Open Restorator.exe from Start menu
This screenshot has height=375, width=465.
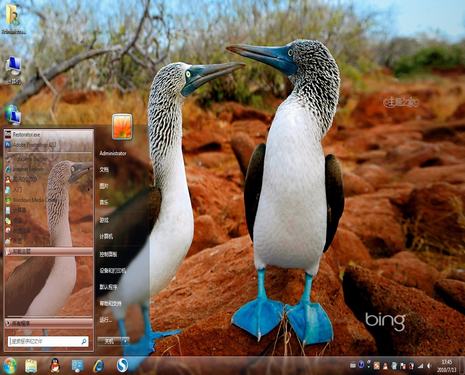pos(48,135)
